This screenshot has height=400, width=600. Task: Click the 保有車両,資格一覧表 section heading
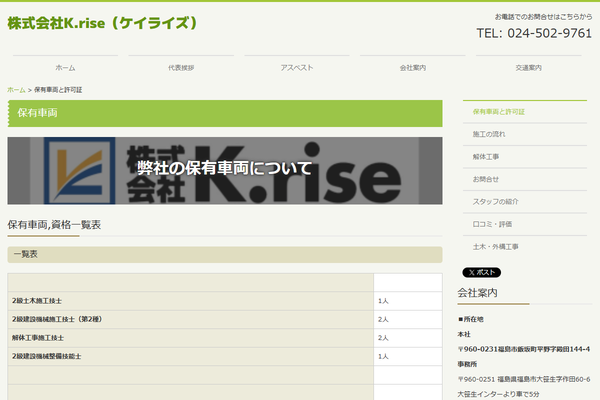coord(54,225)
